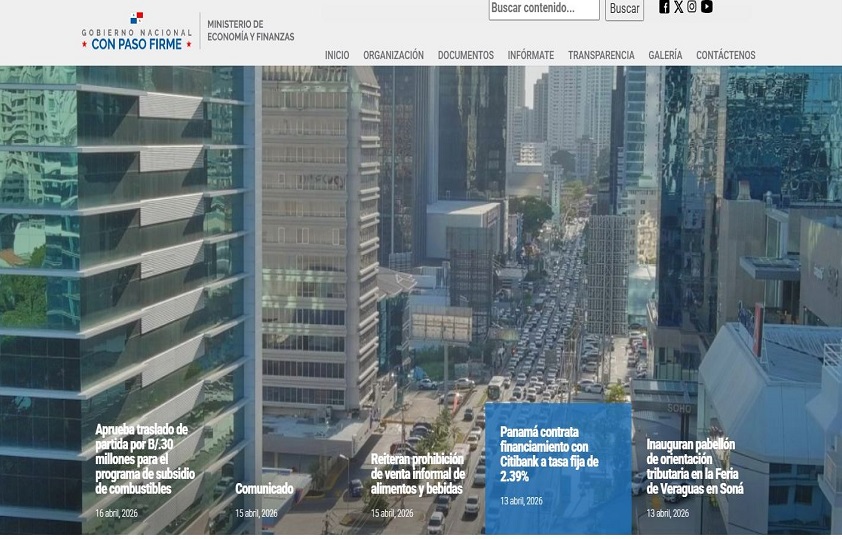Open the Facebook social icon

(664, 7)
